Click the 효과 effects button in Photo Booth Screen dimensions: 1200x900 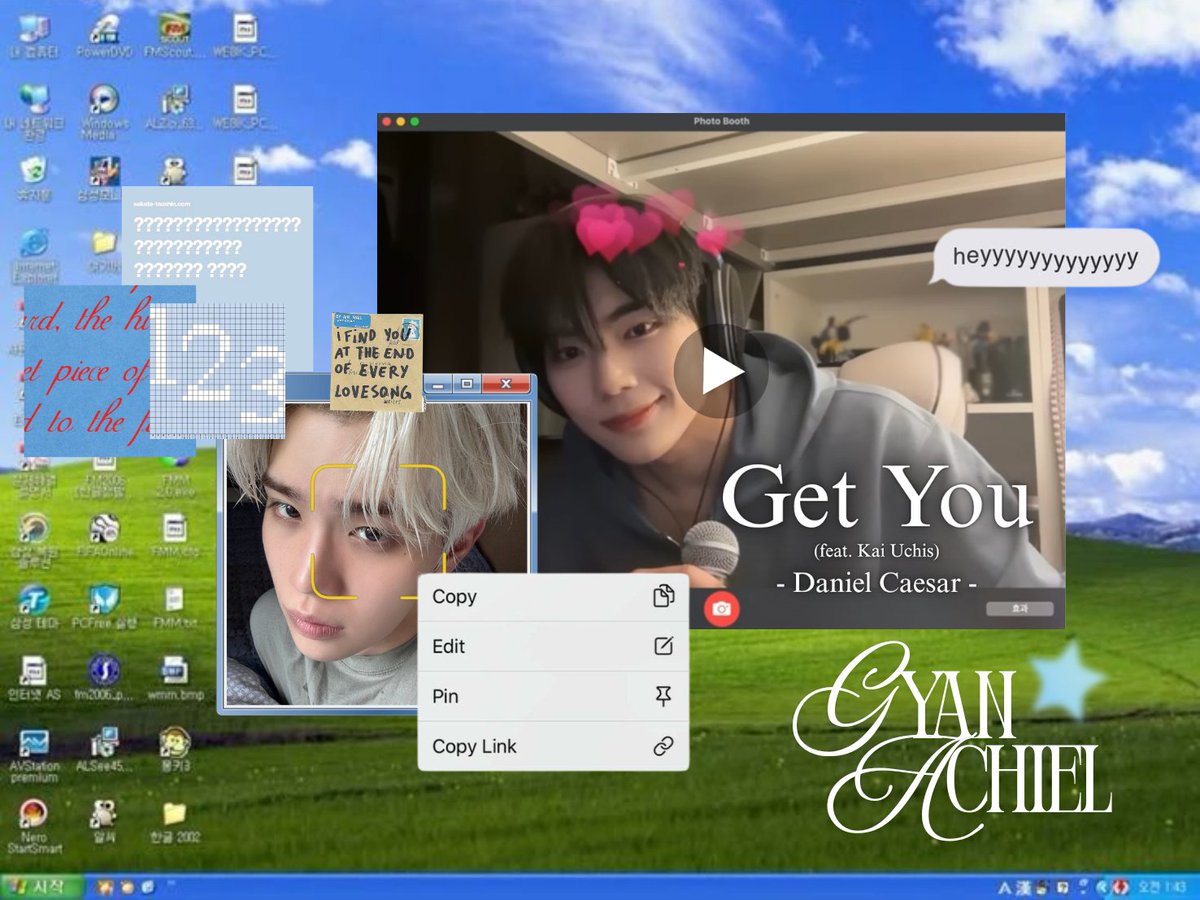1018,608
